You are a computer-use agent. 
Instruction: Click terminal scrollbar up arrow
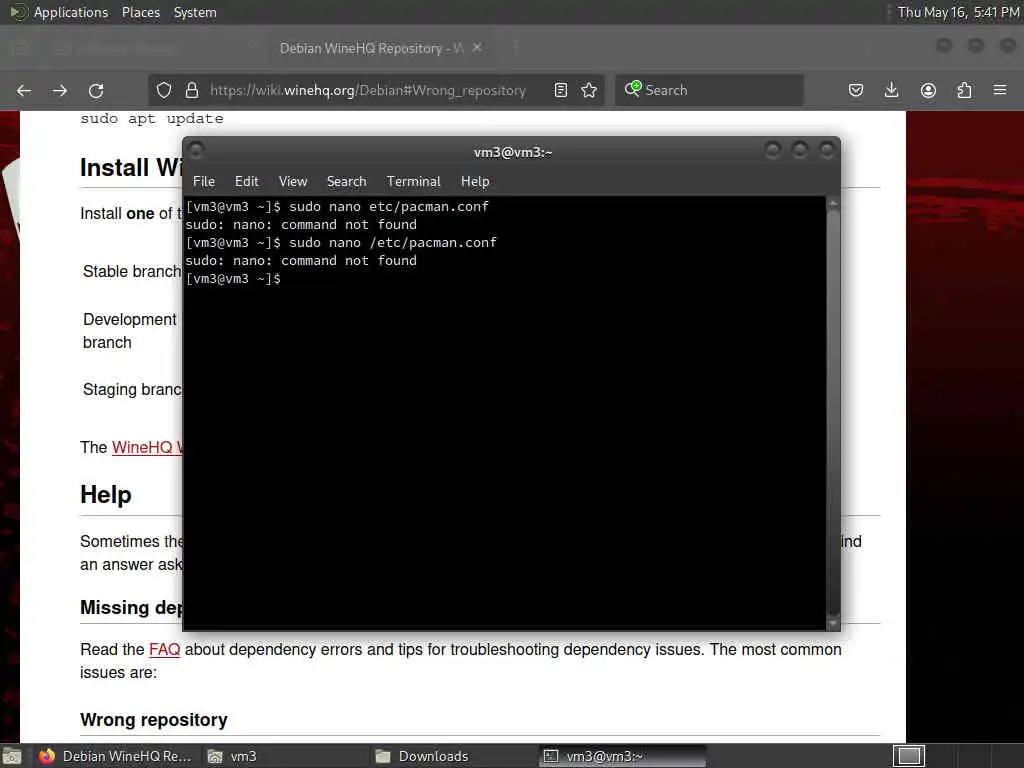tap(833, 204)
